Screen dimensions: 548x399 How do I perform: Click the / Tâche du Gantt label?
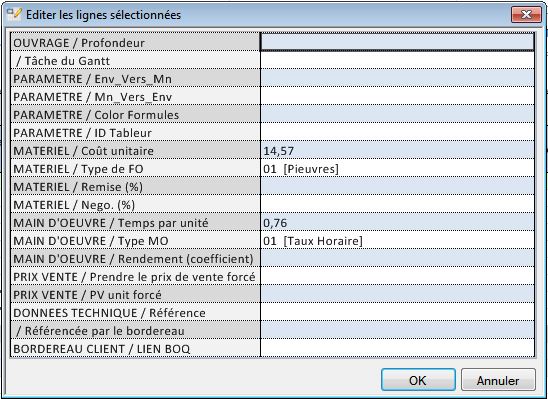[x=63, y=61]
